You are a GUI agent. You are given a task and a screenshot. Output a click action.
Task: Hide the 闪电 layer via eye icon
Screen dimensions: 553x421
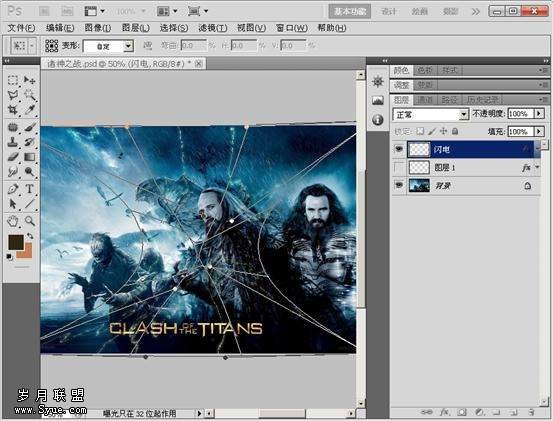tap(399, 149)
